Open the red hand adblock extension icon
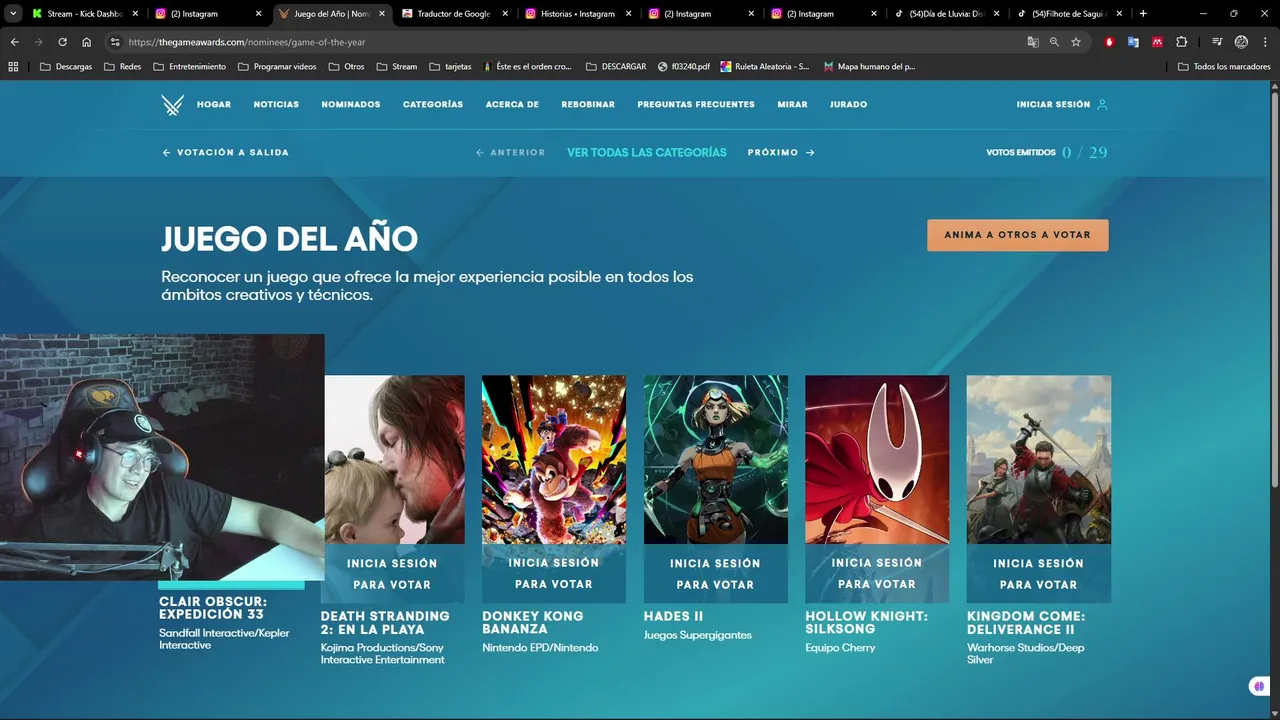The height and width of the screenshot is (720, 1280). [x=1109, y=42]
